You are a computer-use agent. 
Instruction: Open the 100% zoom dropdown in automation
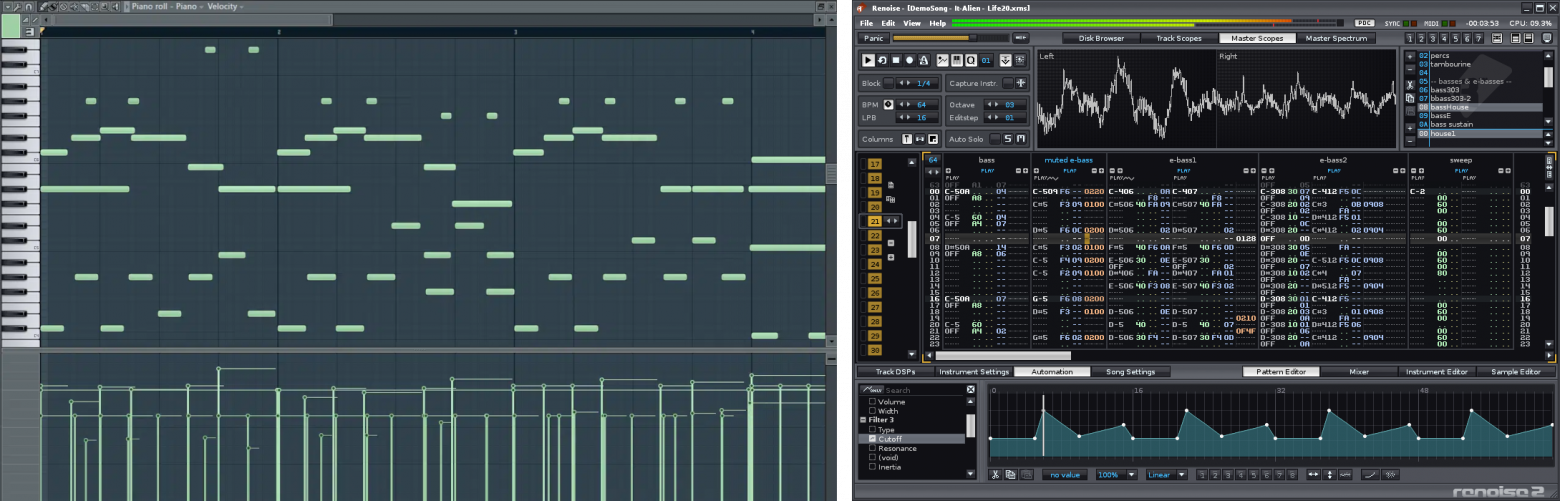tap(1132, 474)
